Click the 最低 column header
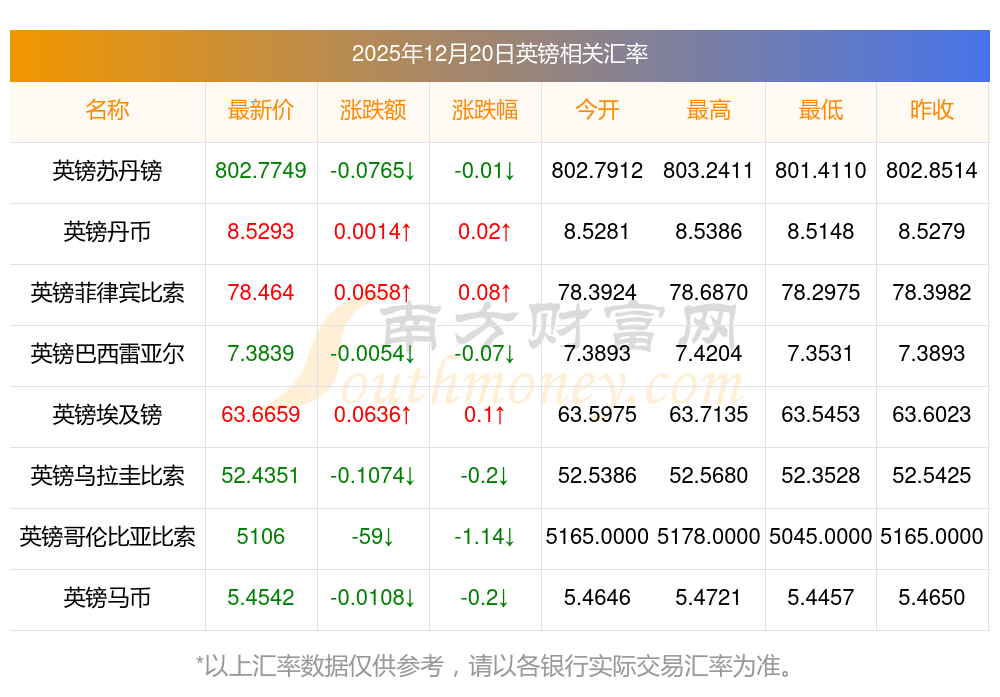Viewport: 1000px width, 697px height. coord(821,110)
